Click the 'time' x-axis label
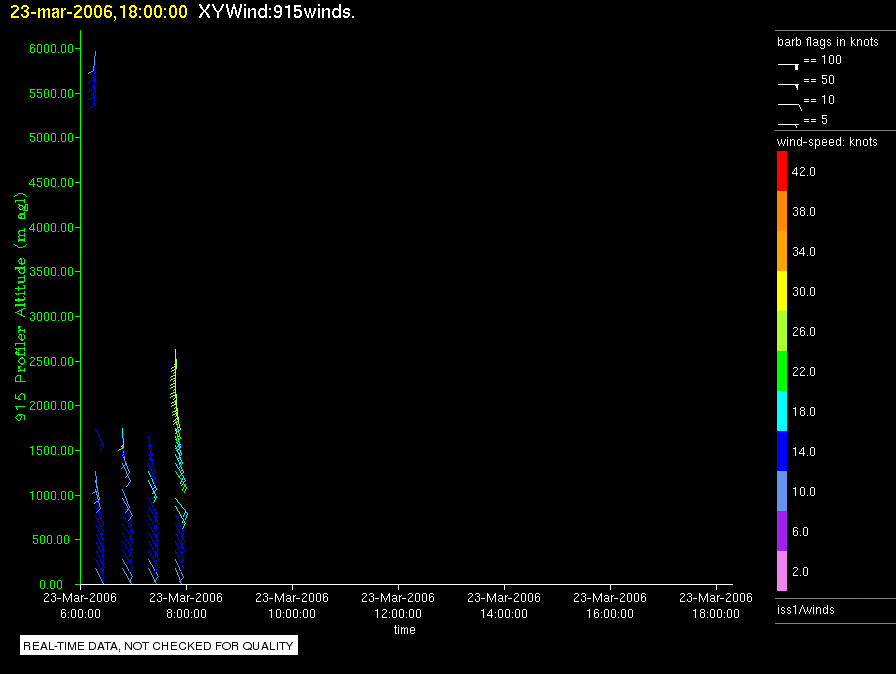Image resolution: width=896 pixels, height=674 pixels. click(405, 630)
